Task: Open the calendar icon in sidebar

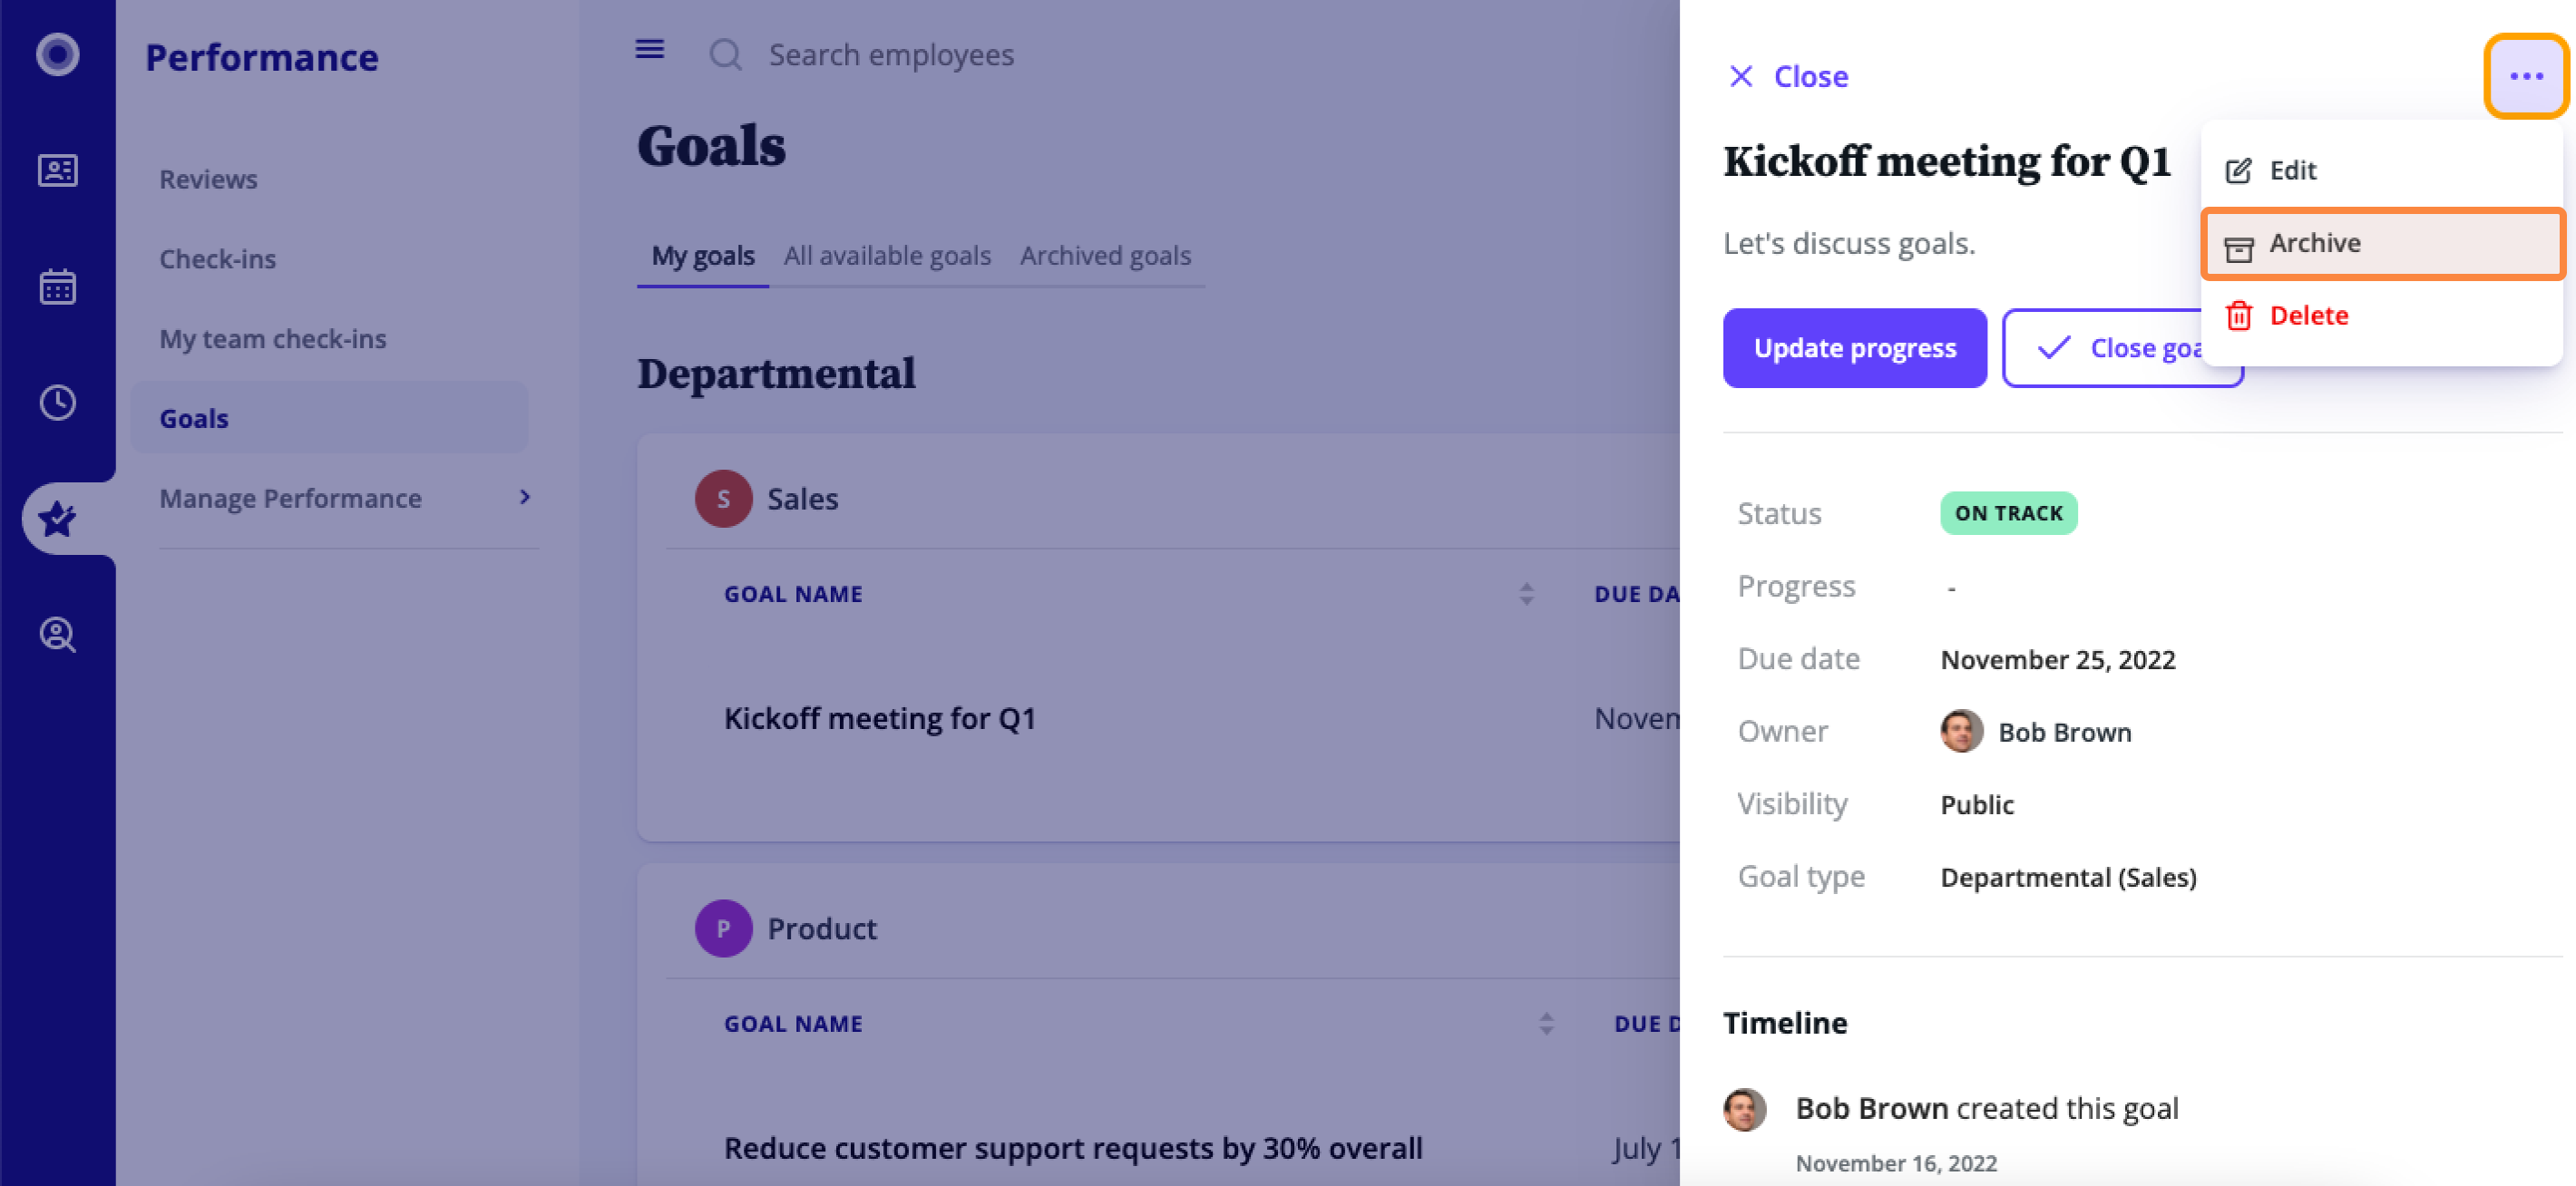Action: [58, 287]
